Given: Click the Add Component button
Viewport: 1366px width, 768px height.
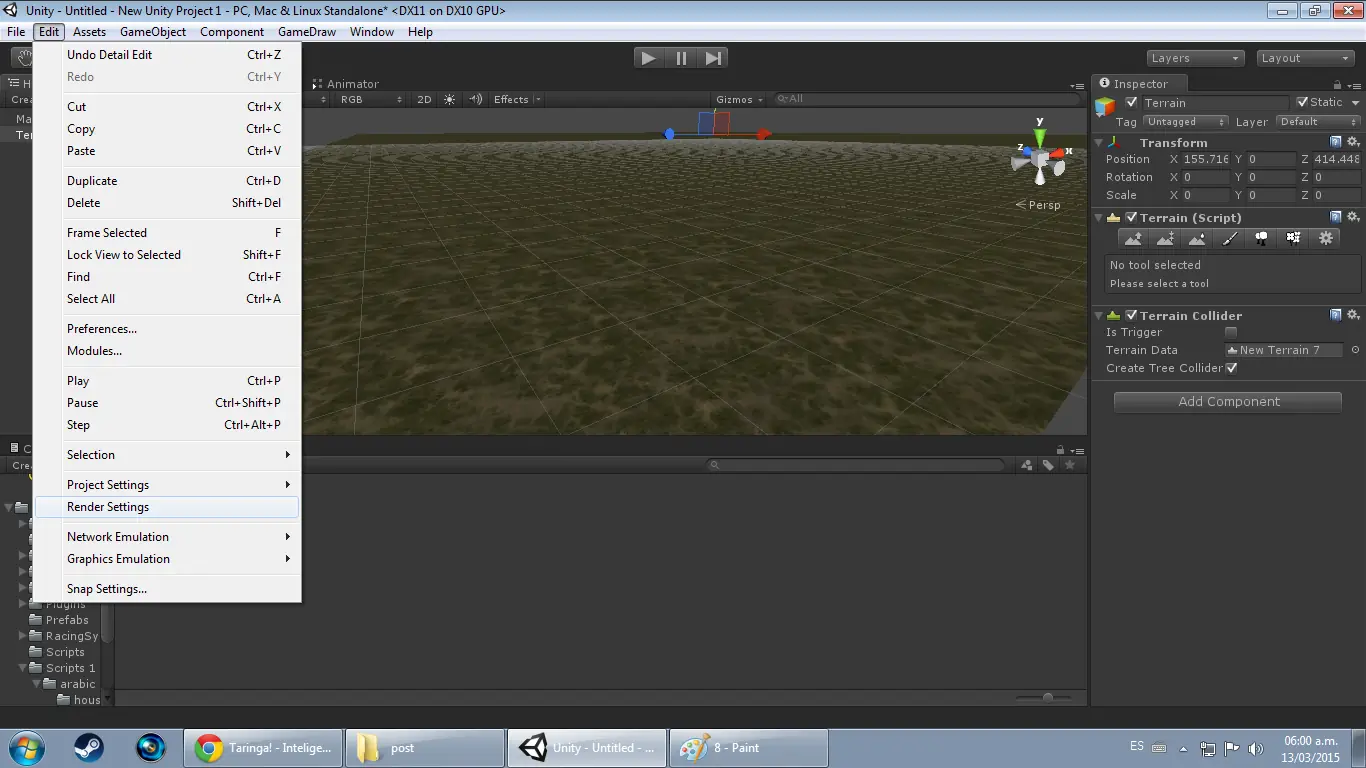Looking at the screenshot, I should tap(1228, 401).
